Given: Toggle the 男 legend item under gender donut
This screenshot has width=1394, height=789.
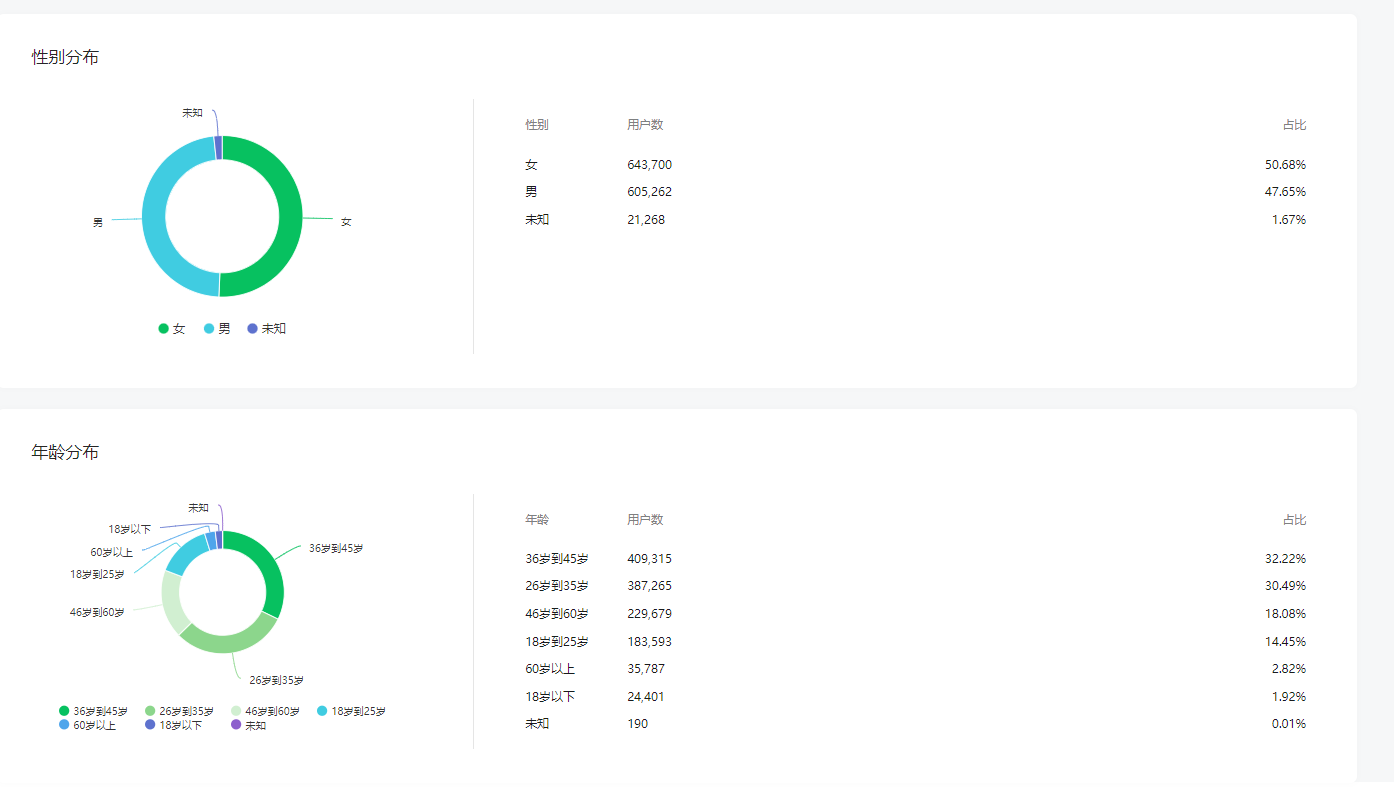Looking at the screenshot, I should [x=217, y=329].
